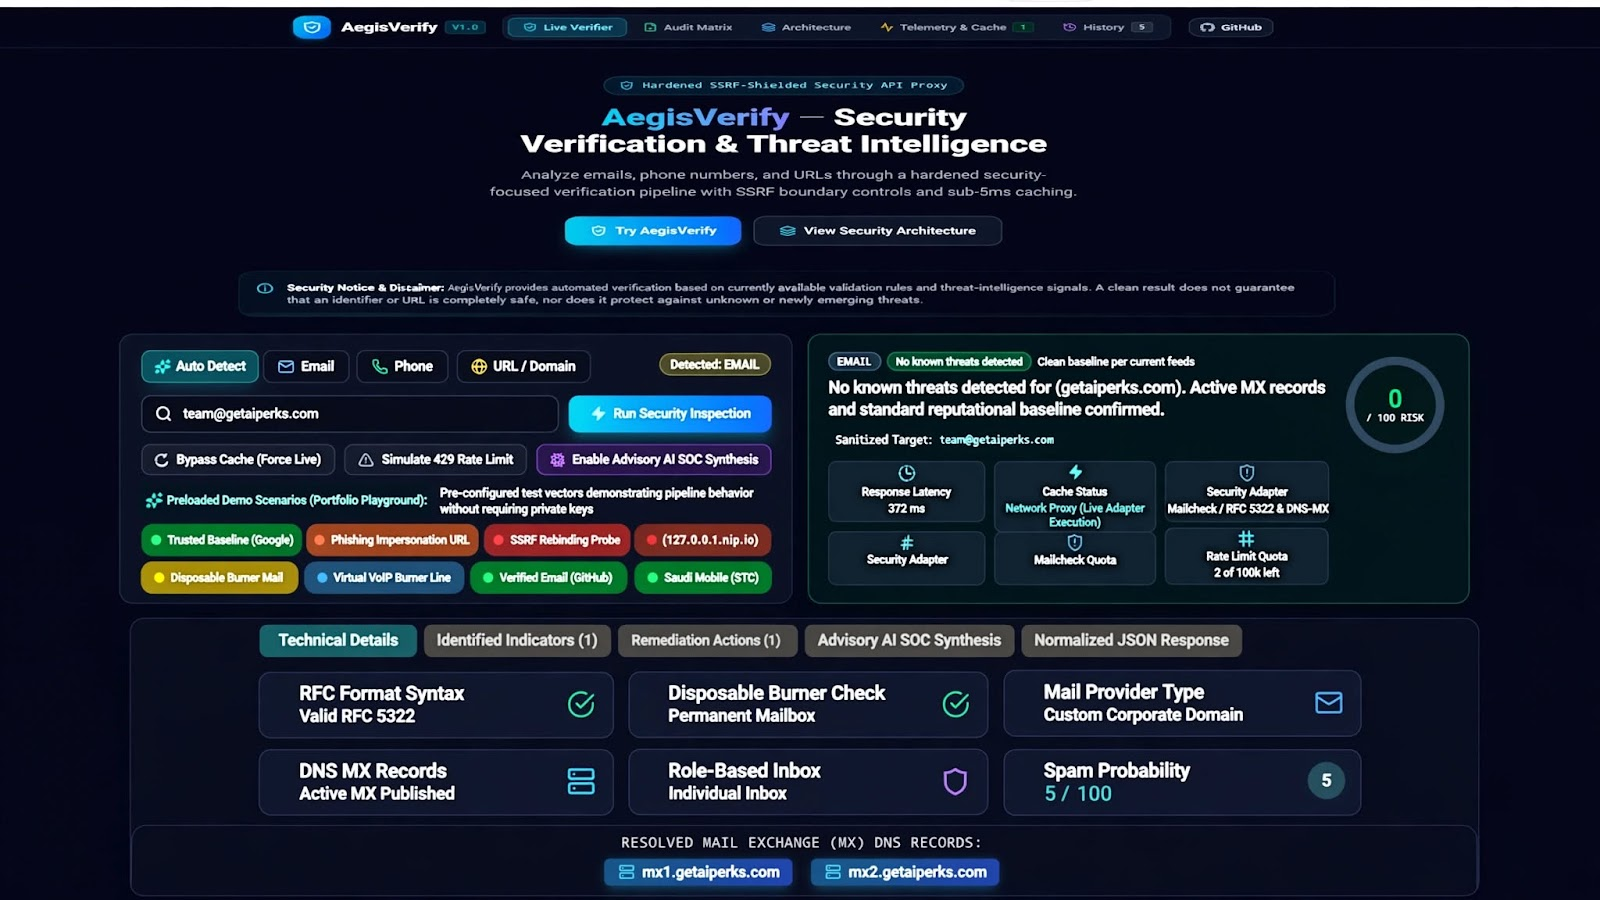Click mx1.getaiperks.com record chip
Viewport: 1600px width, 900px height.
point(698,873)
